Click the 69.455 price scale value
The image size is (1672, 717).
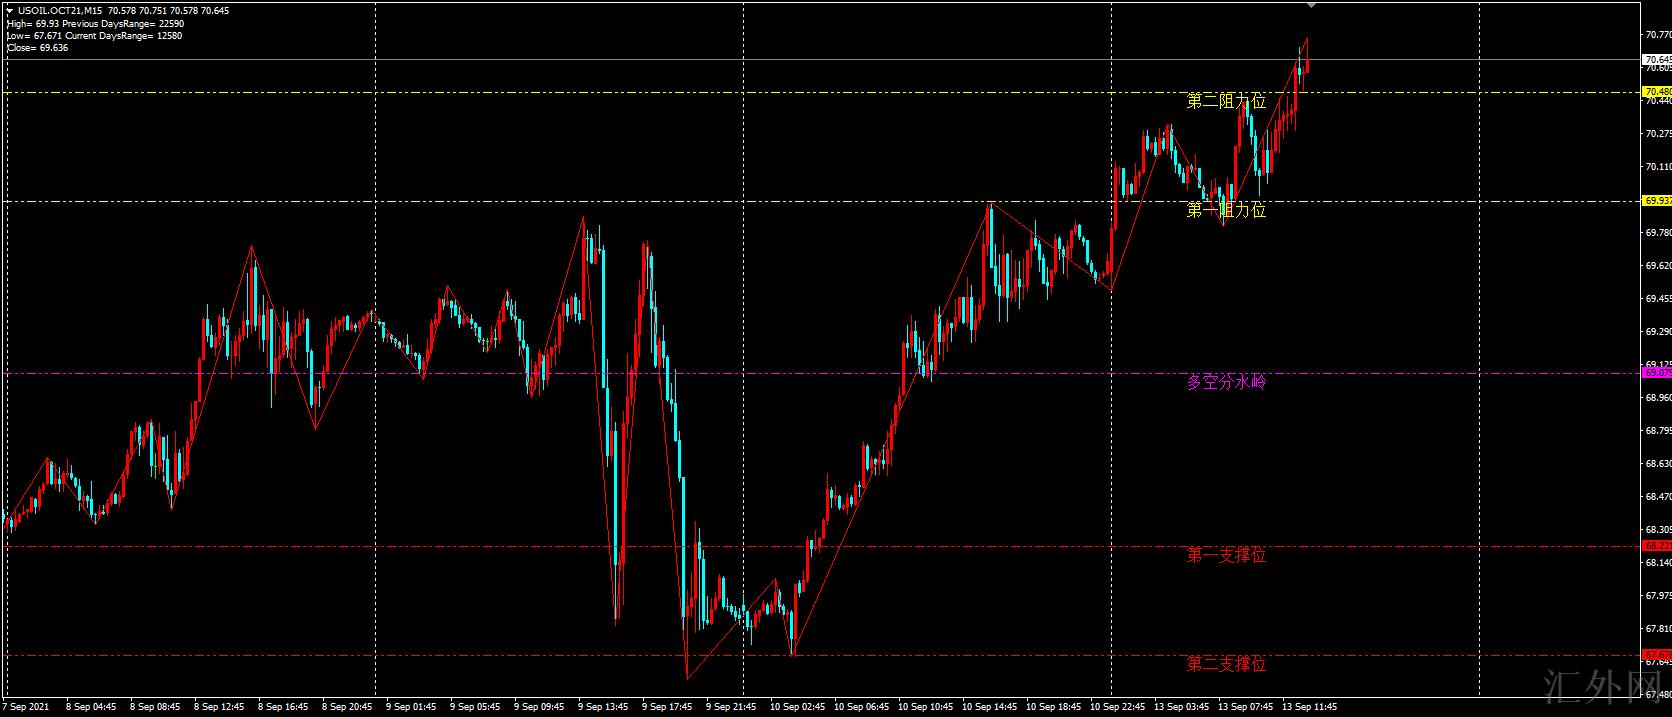1657,299
